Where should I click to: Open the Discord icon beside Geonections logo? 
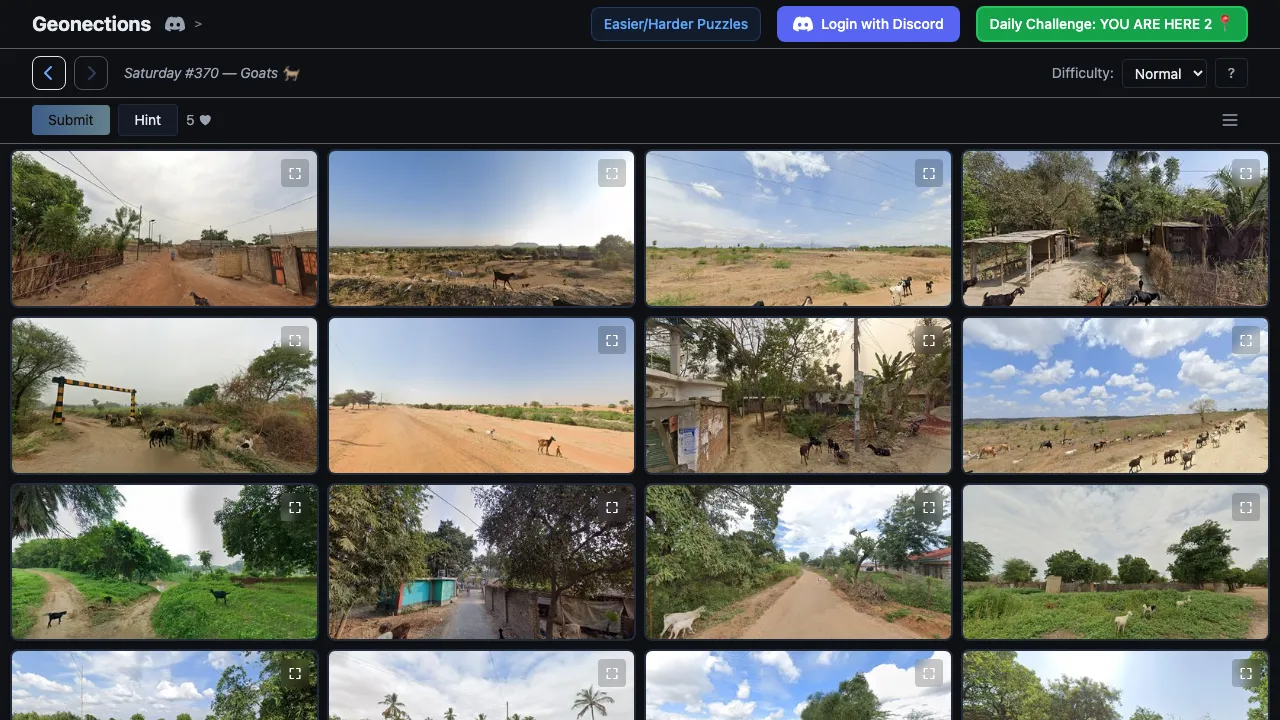click(175, 24)
